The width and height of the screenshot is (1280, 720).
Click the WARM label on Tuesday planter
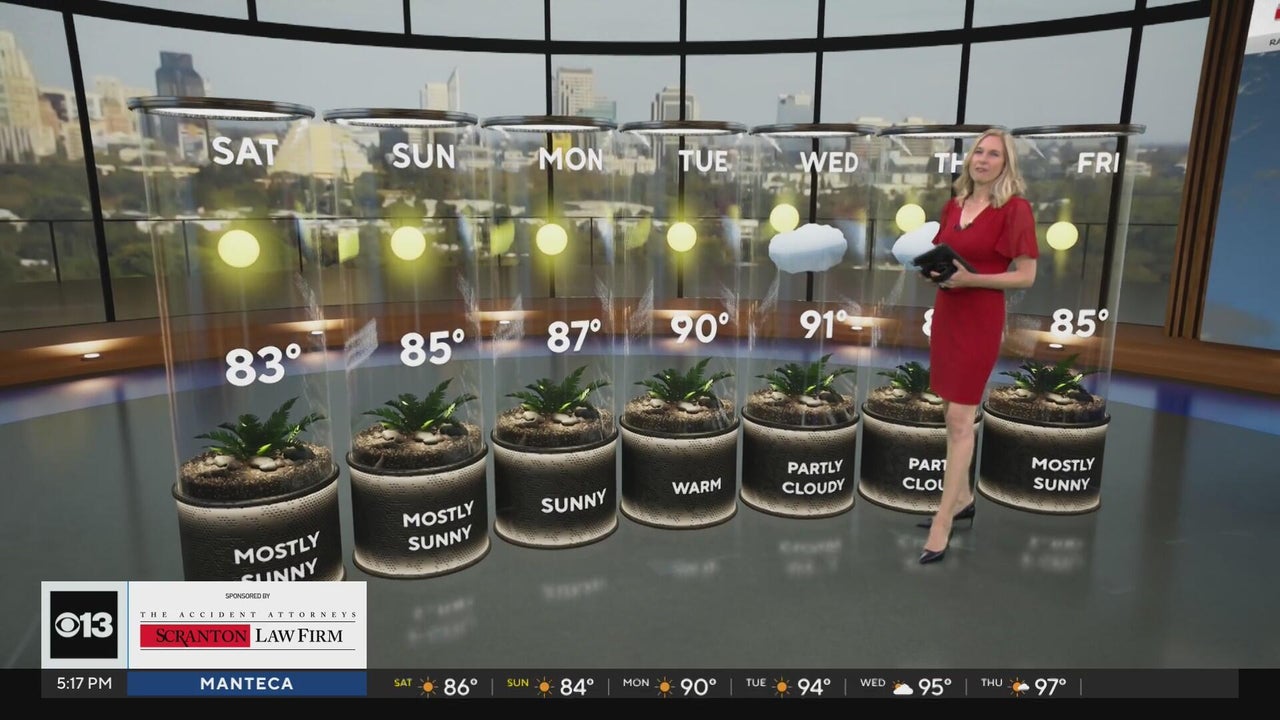697,487
